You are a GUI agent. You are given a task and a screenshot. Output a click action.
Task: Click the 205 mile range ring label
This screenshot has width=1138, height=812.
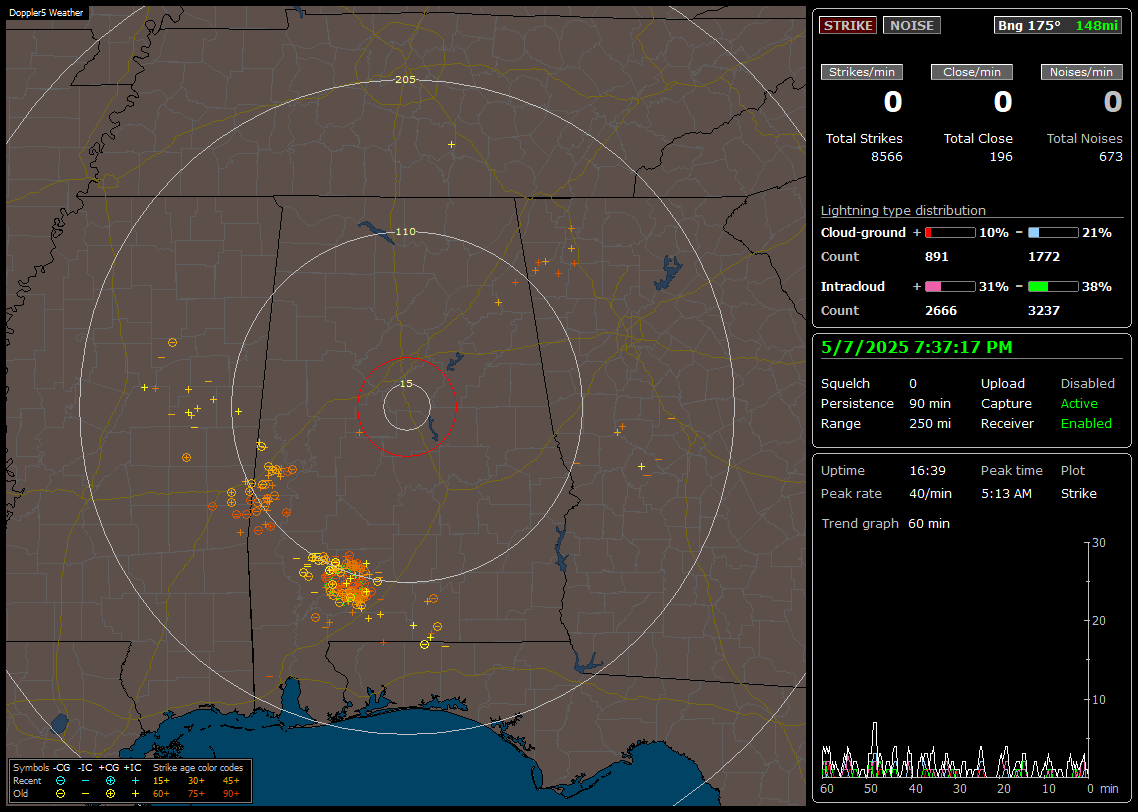pyautogui.click(x=405, y=80)
